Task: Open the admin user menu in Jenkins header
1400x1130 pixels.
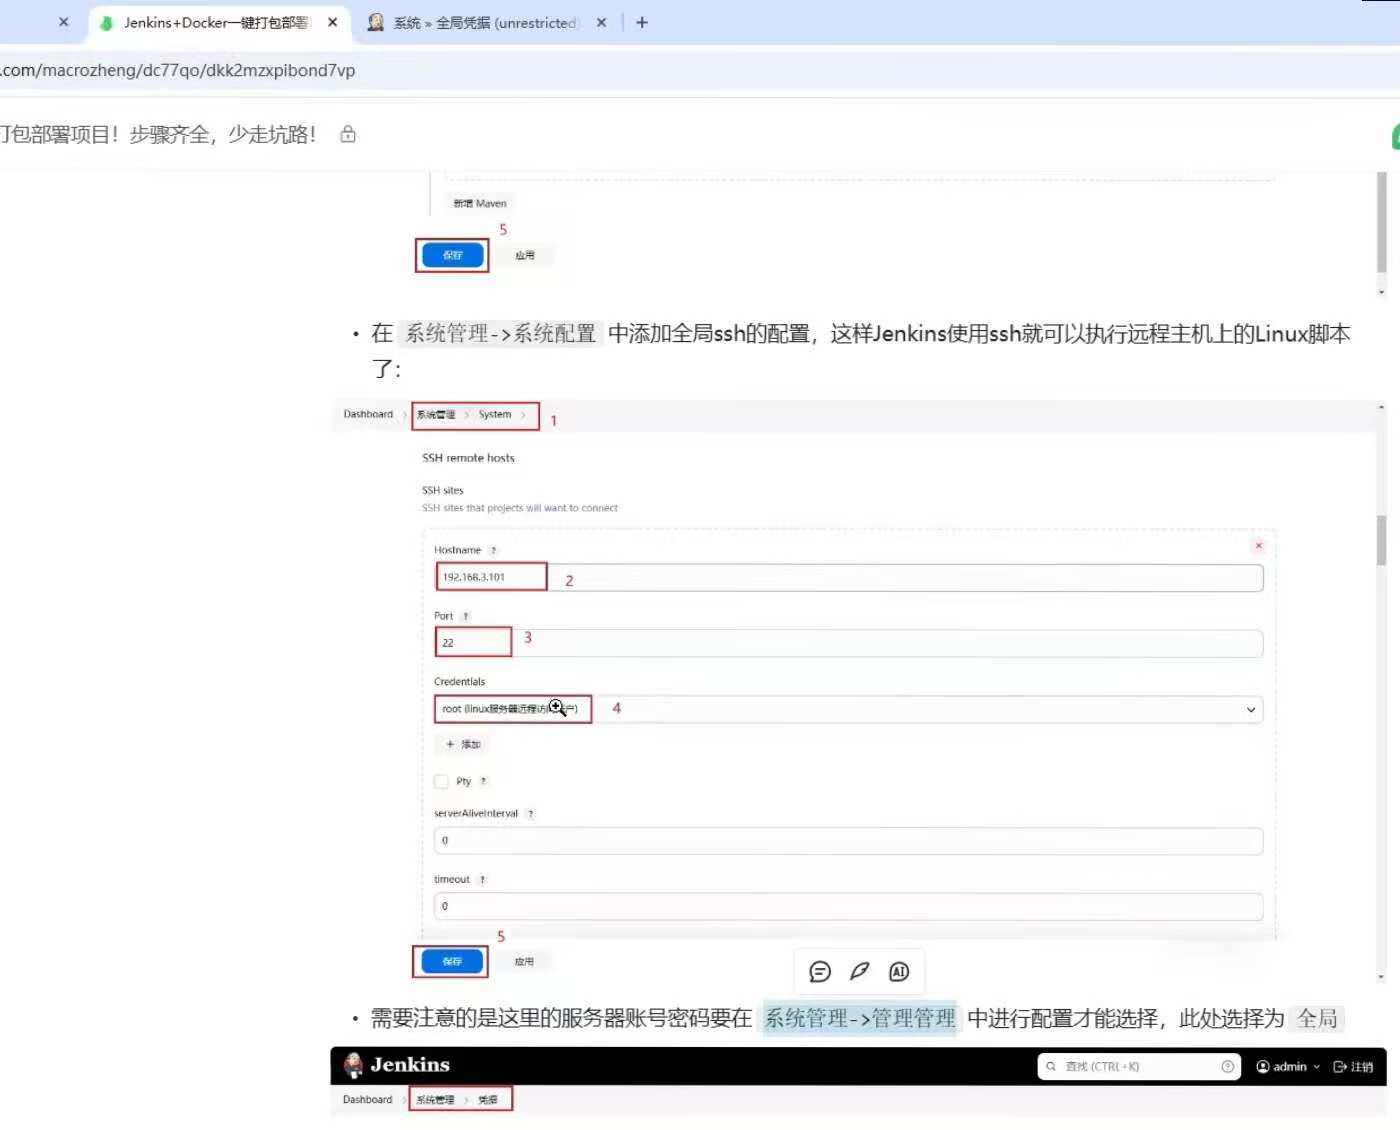Action: click(x=1288, y=1067)
